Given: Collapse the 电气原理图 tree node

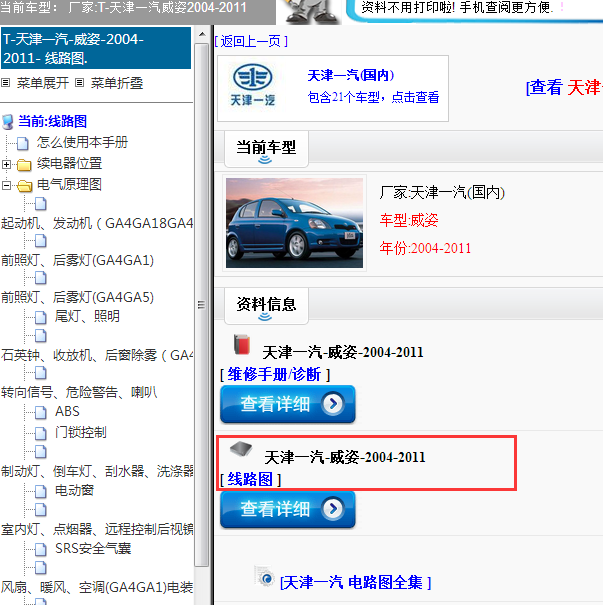Looking at the screenshot, I should coord(6,186).
